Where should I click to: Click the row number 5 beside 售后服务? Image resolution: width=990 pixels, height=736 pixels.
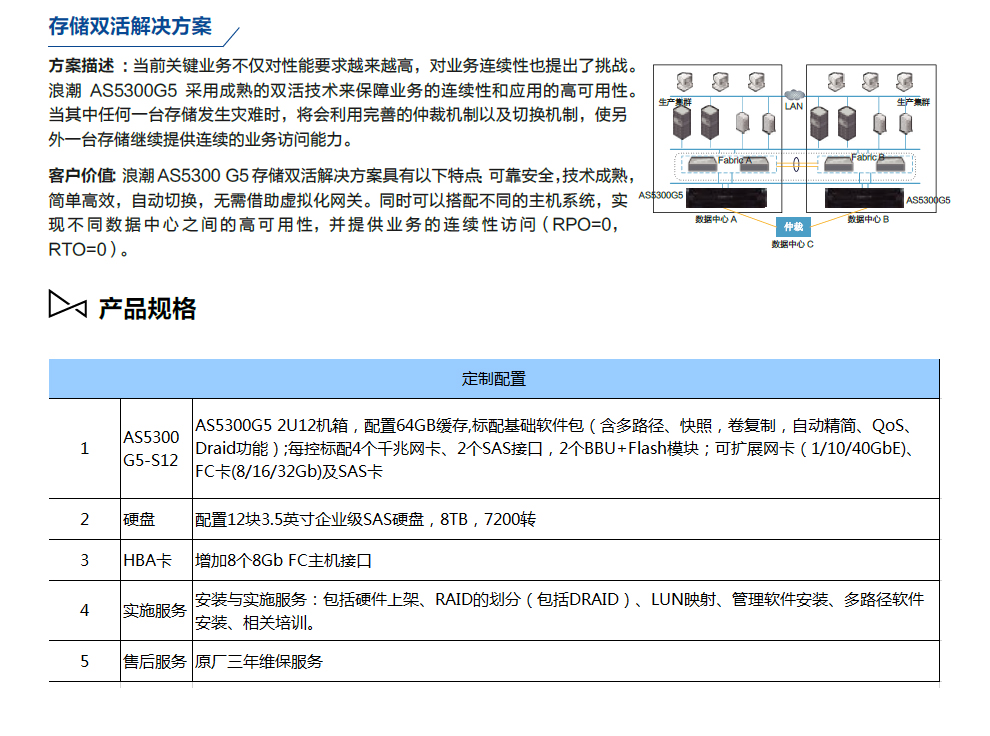tap(85, 662)
